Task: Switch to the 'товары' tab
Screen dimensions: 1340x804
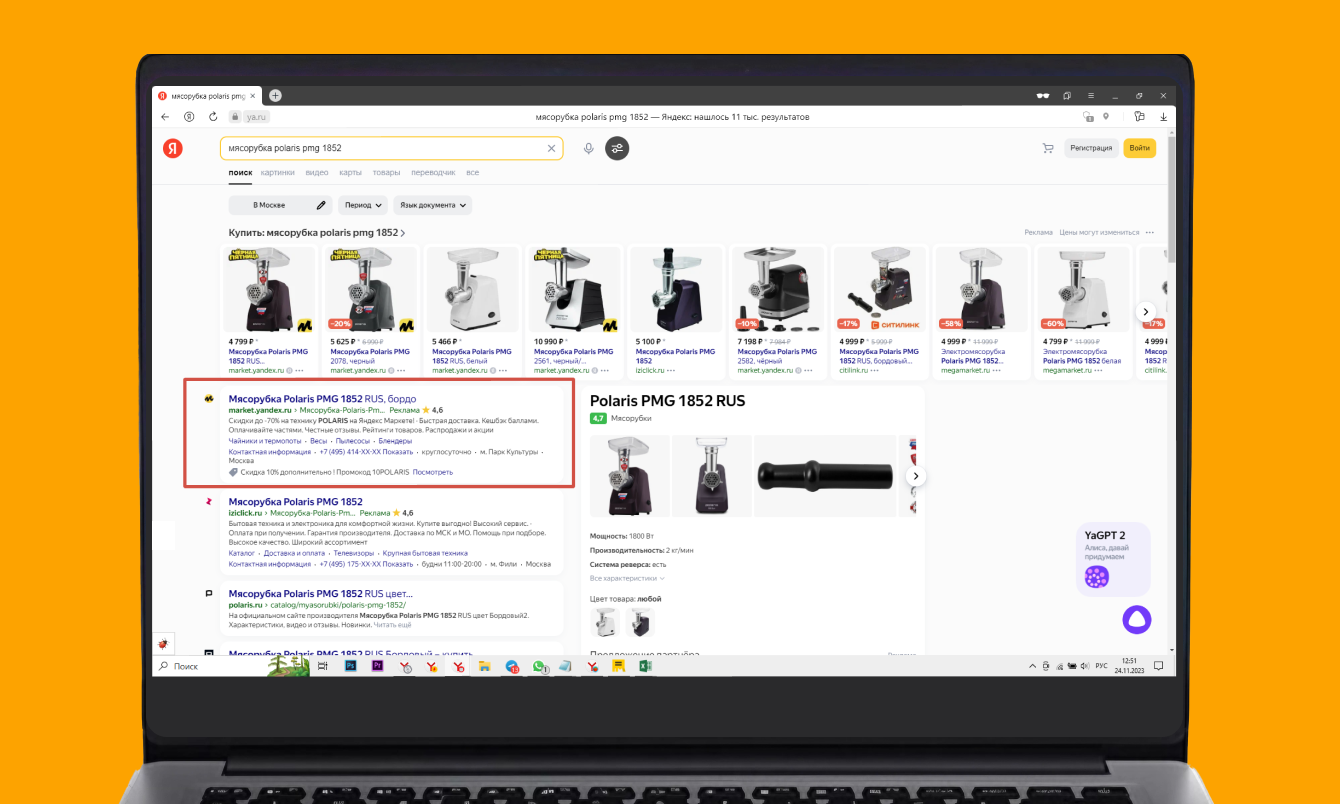Action: [386, 173]
